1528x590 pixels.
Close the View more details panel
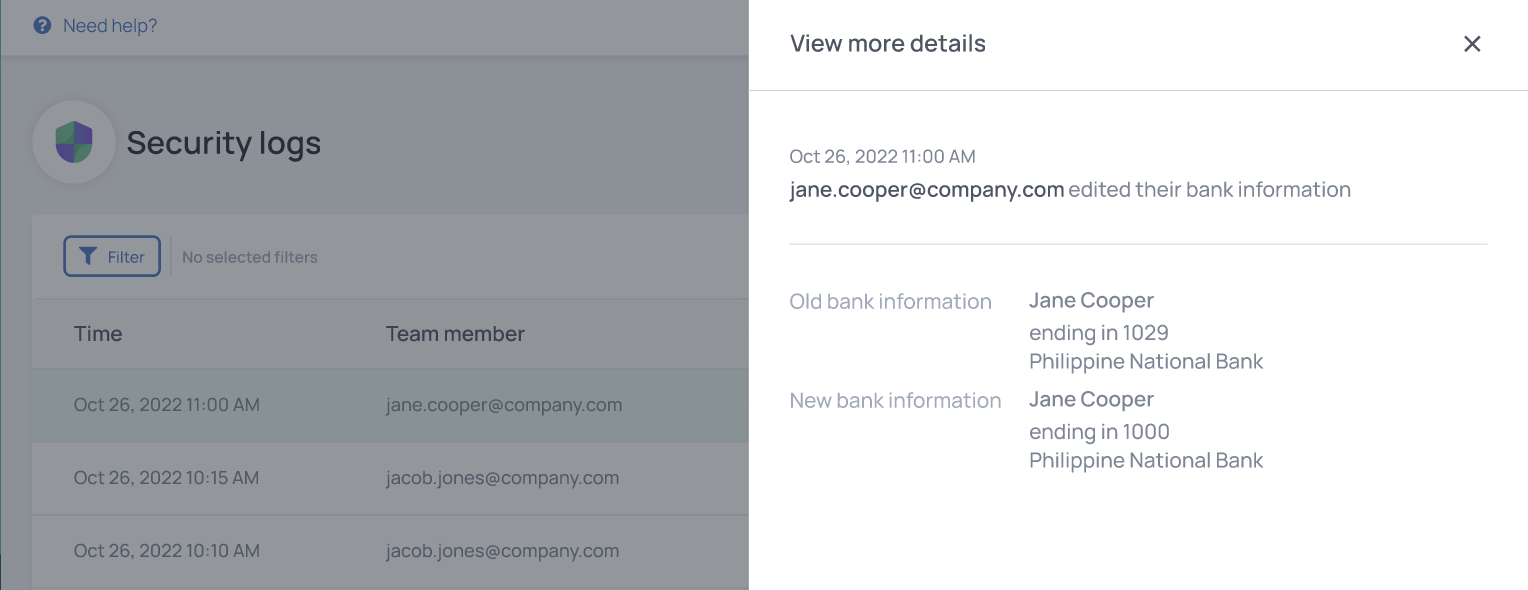pyautogui.click(x=1472, y=44)
